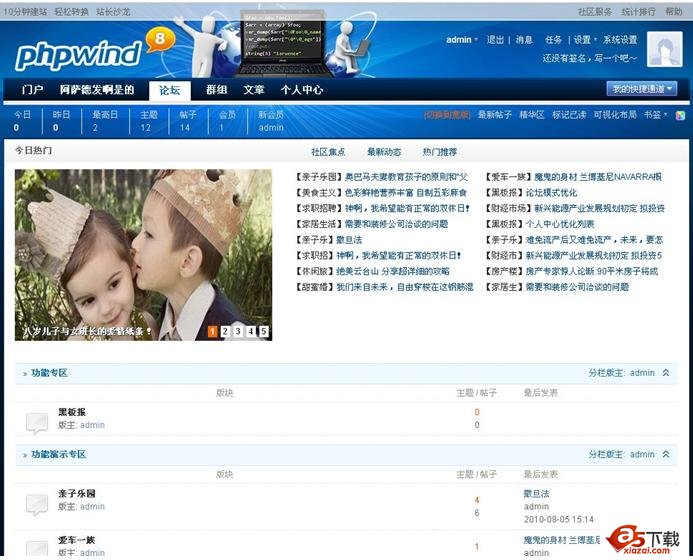The image size is (693, 560).
Task: Open the 黑板报 forum board
Action: 72,412
